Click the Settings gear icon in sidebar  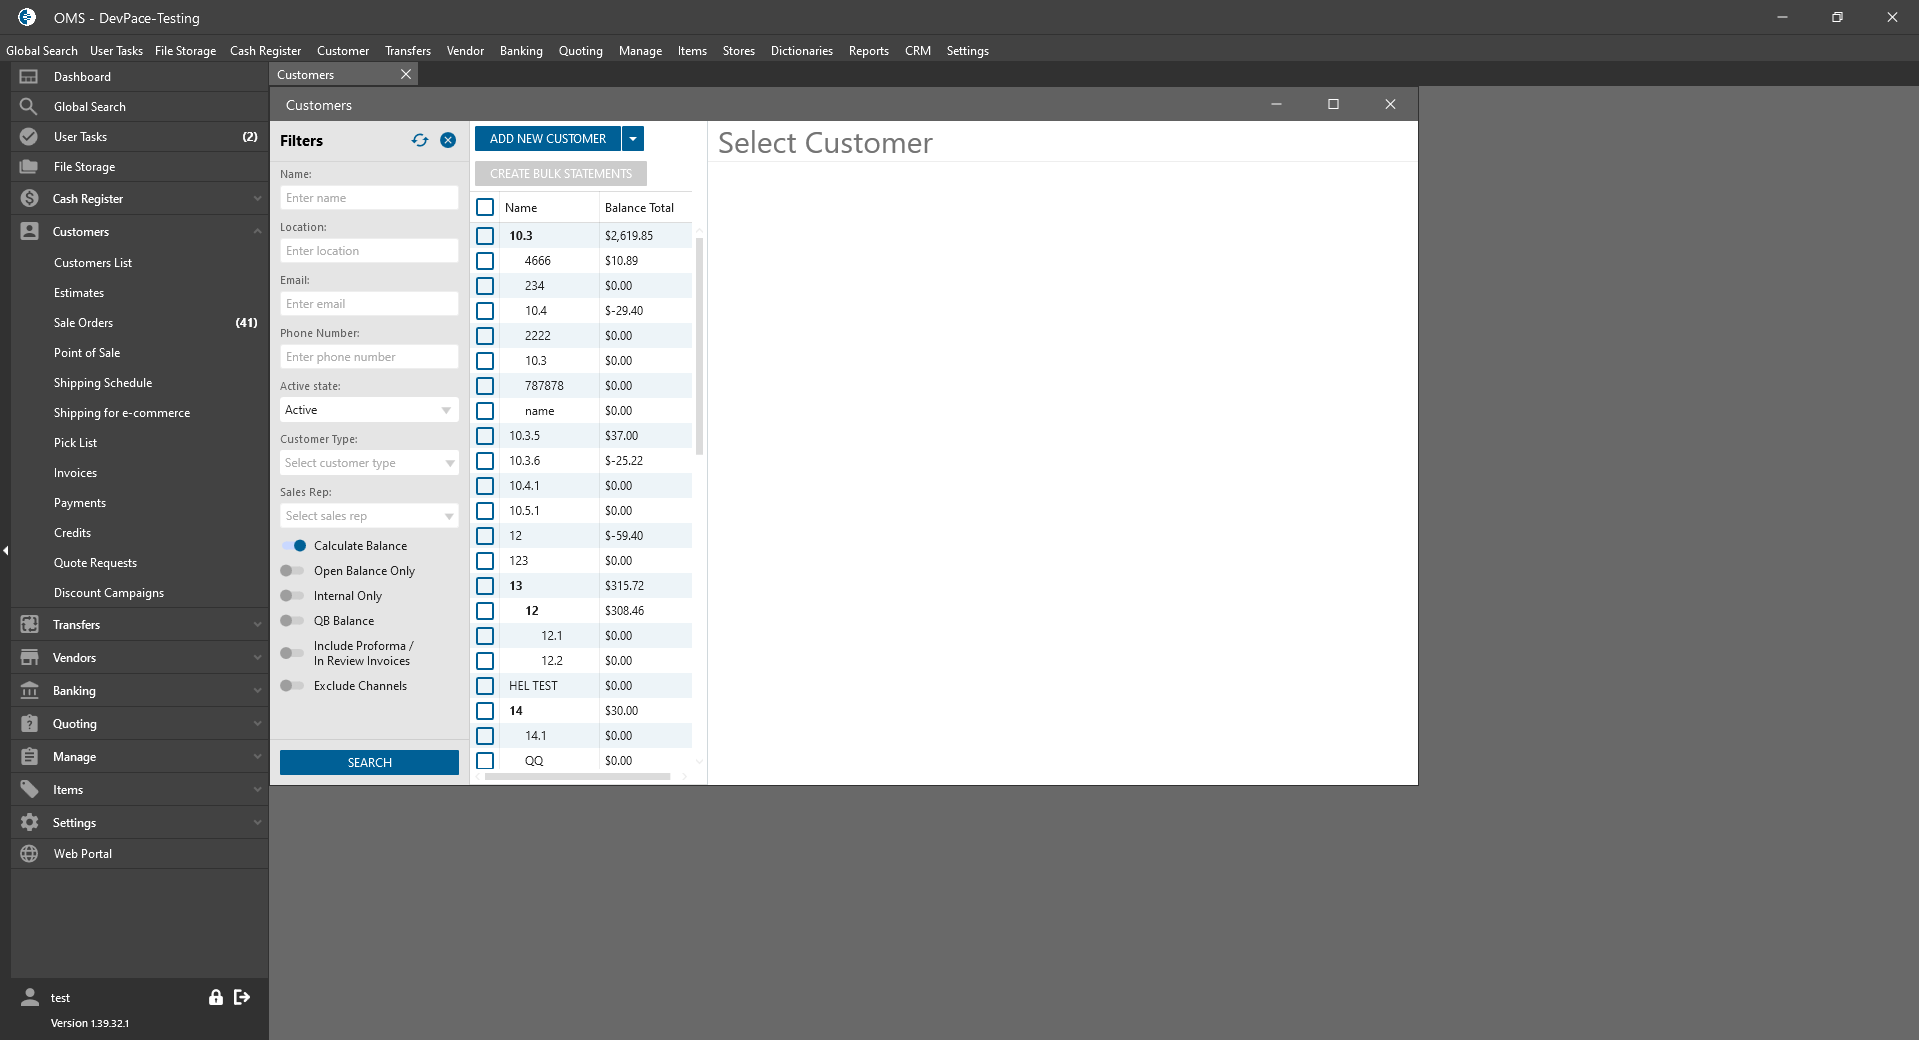pyautogui.click(x=29, y=823)
